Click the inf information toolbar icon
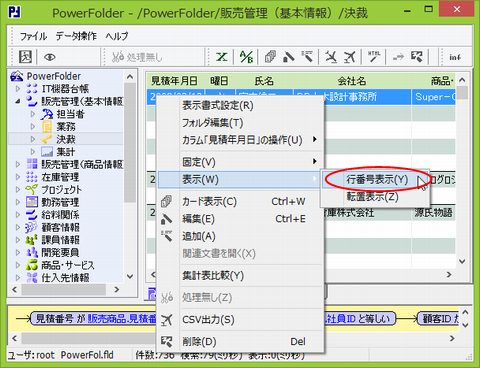 tap(455, 57)
